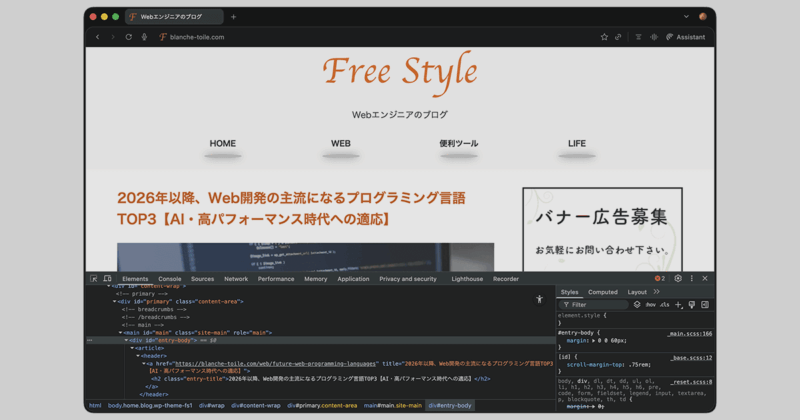This screenshot has width=800, height=420.
Task: Activate the inspect element picker tool
Action: [x=93, y=279]
